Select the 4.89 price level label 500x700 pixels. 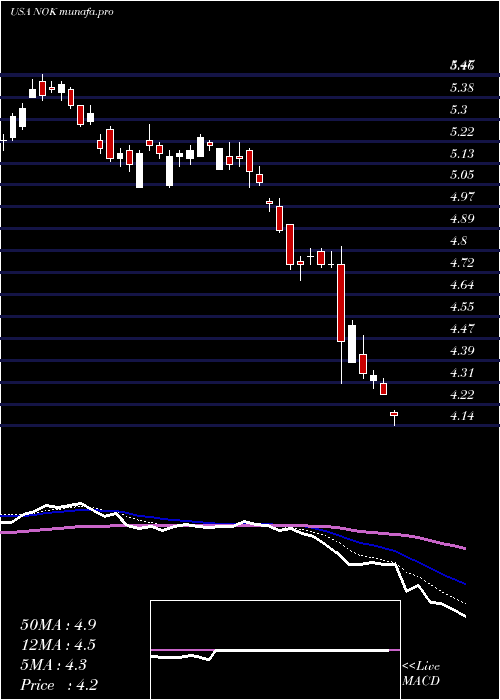click(x=462, y=219)
